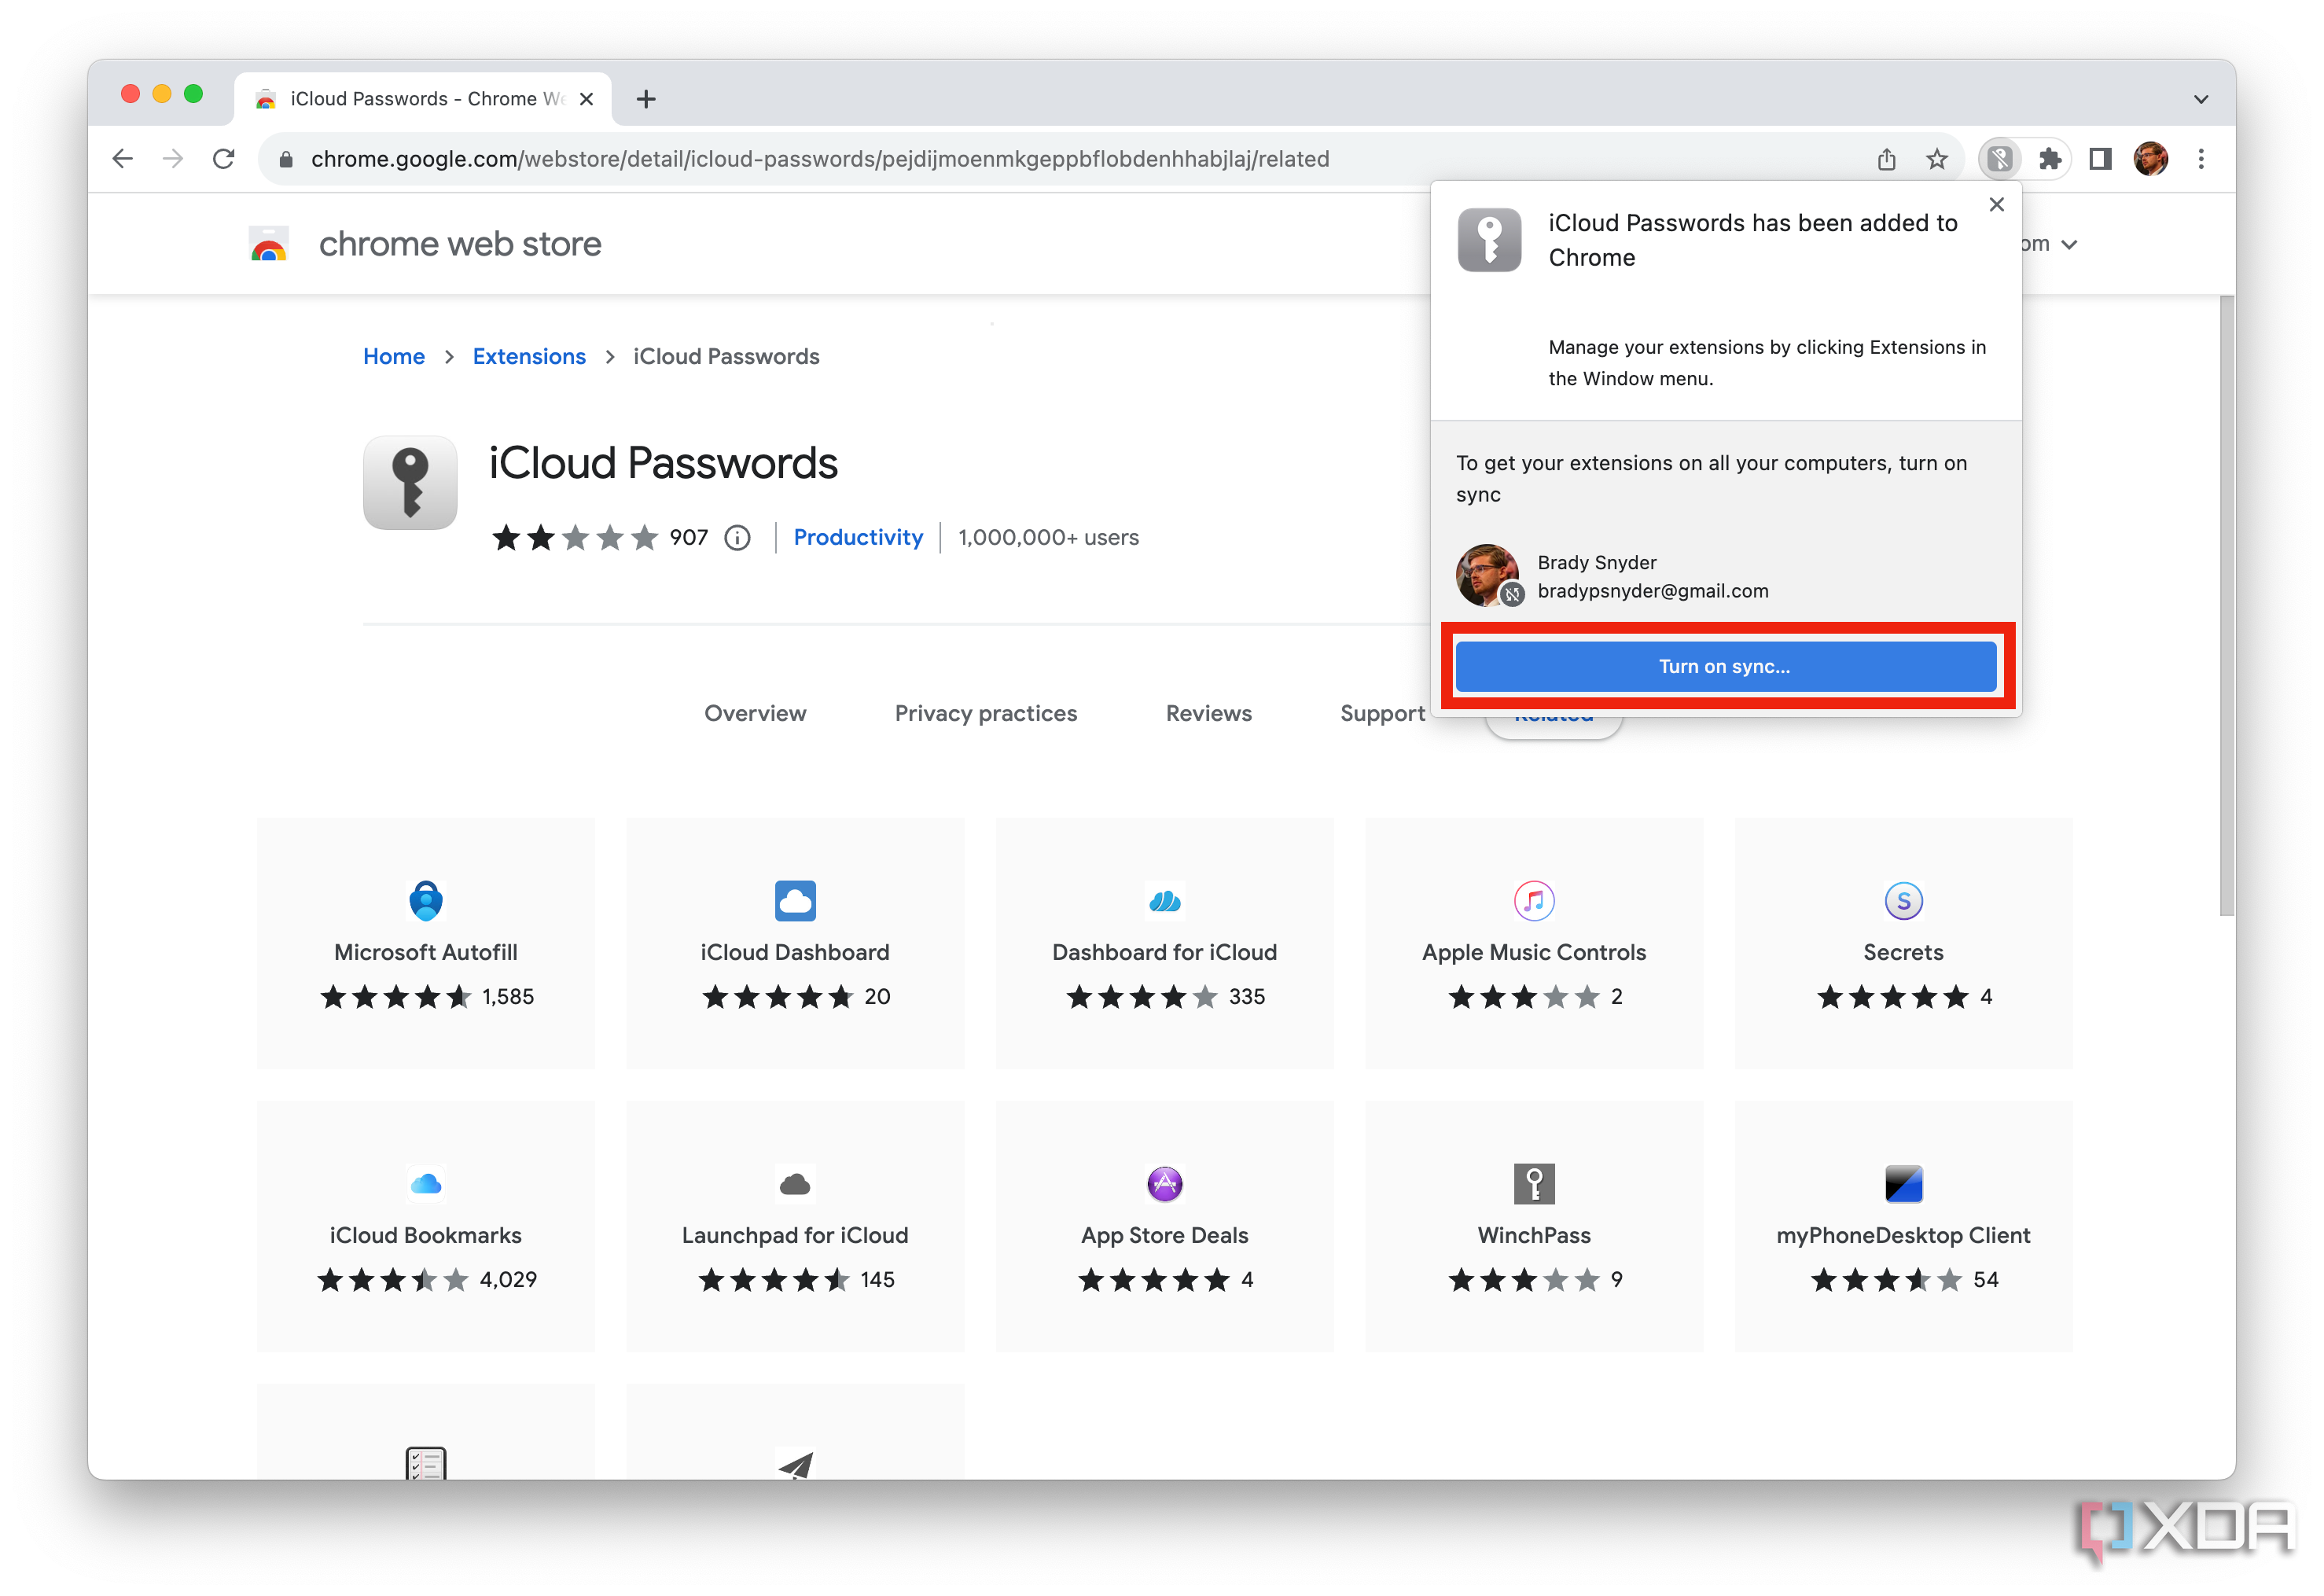Click the browser address bar
The width and height of the screenshot is (2324, 1596).
[x=800, y=158]
